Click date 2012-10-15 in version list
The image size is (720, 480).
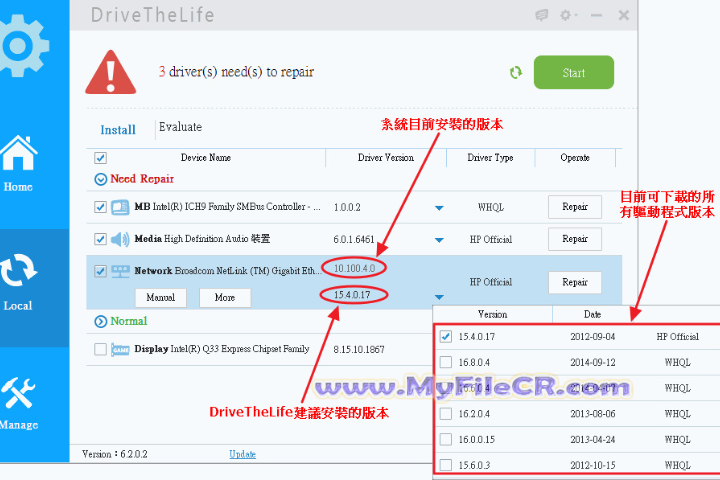click(x=593, y=465)
